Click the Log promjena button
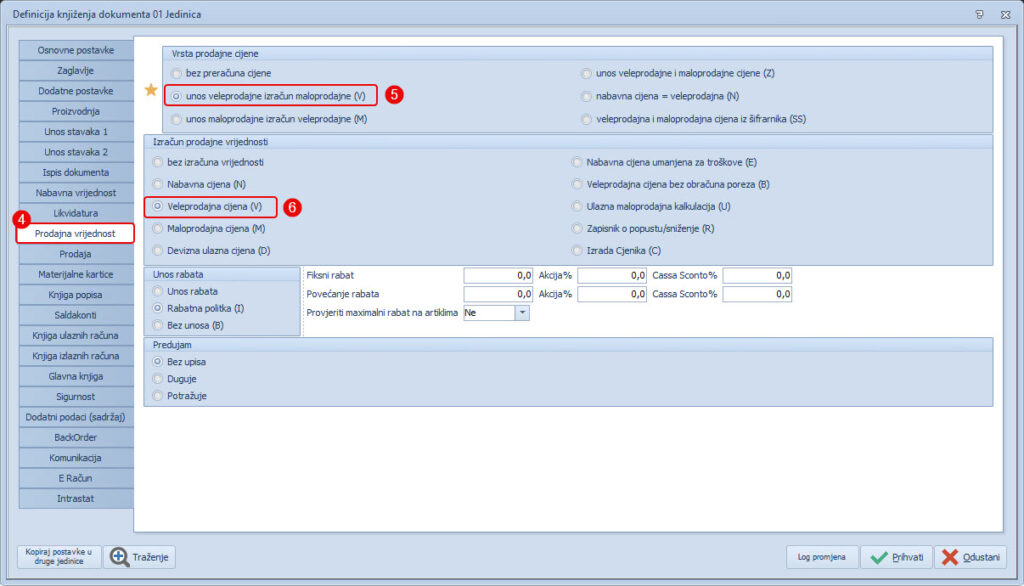 click(821, 557)
